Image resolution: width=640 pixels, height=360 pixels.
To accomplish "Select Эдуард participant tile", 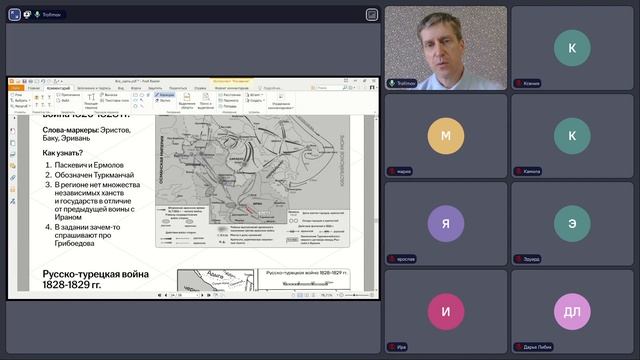I will [572, 224].
